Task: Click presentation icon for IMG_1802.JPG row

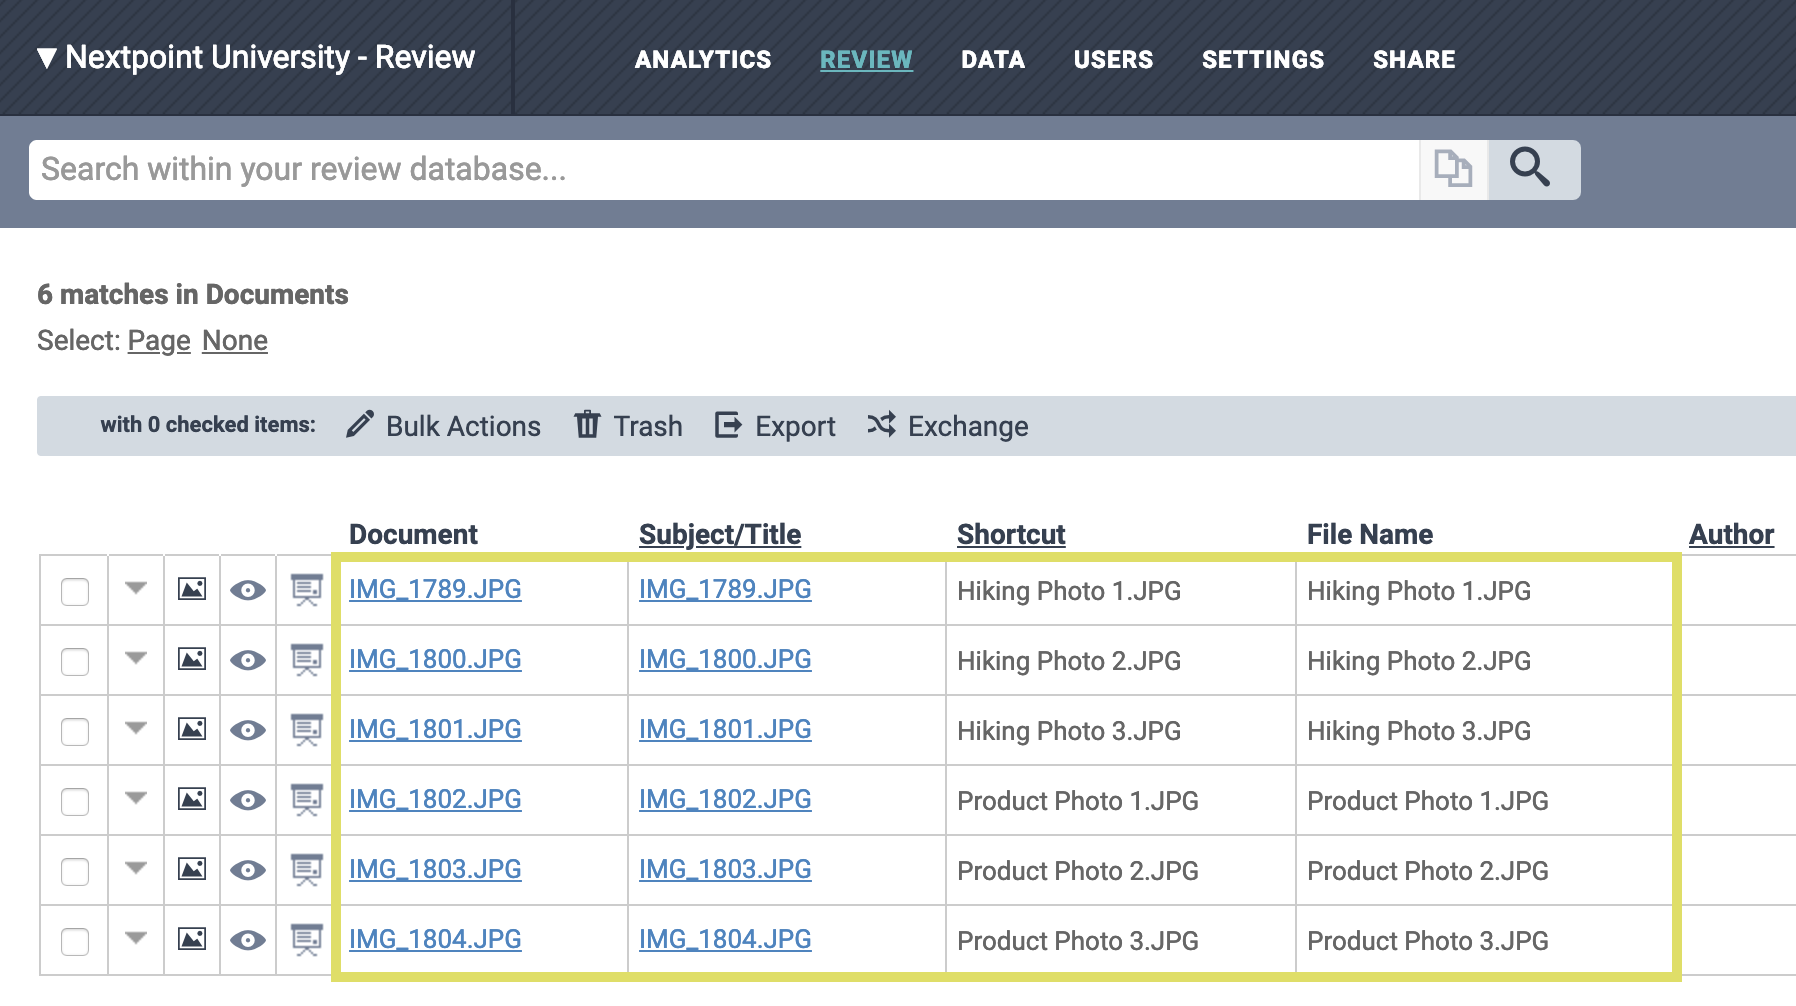Action: click(307, 800)
